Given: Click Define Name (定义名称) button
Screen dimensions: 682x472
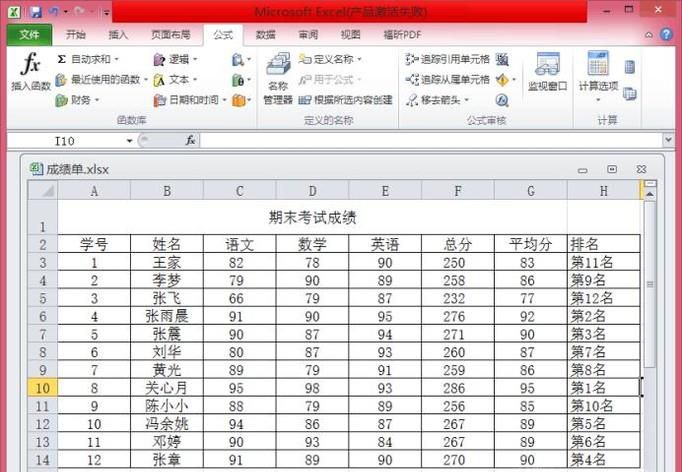Looking at the screenshot, I should pyautogui.click(x=330, y=60).
